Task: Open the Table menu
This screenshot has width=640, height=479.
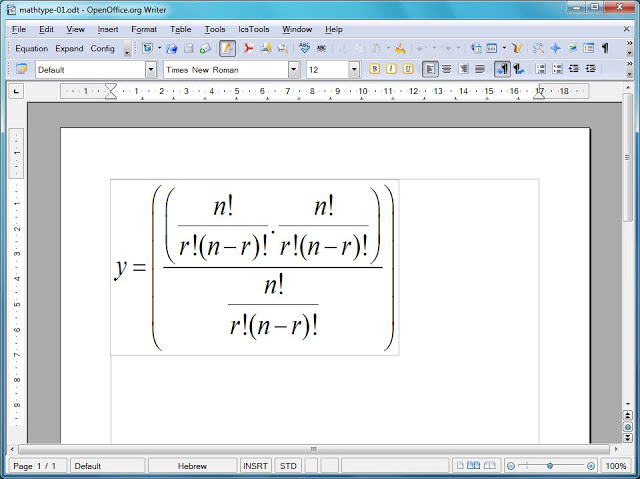Action: click(180, 29)
